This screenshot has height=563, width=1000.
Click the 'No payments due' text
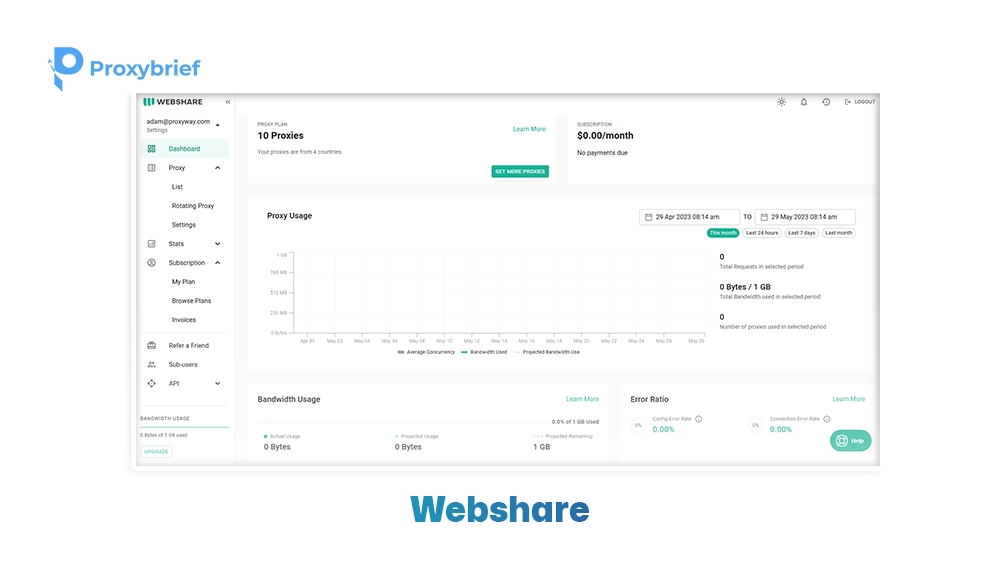point(602,153)
